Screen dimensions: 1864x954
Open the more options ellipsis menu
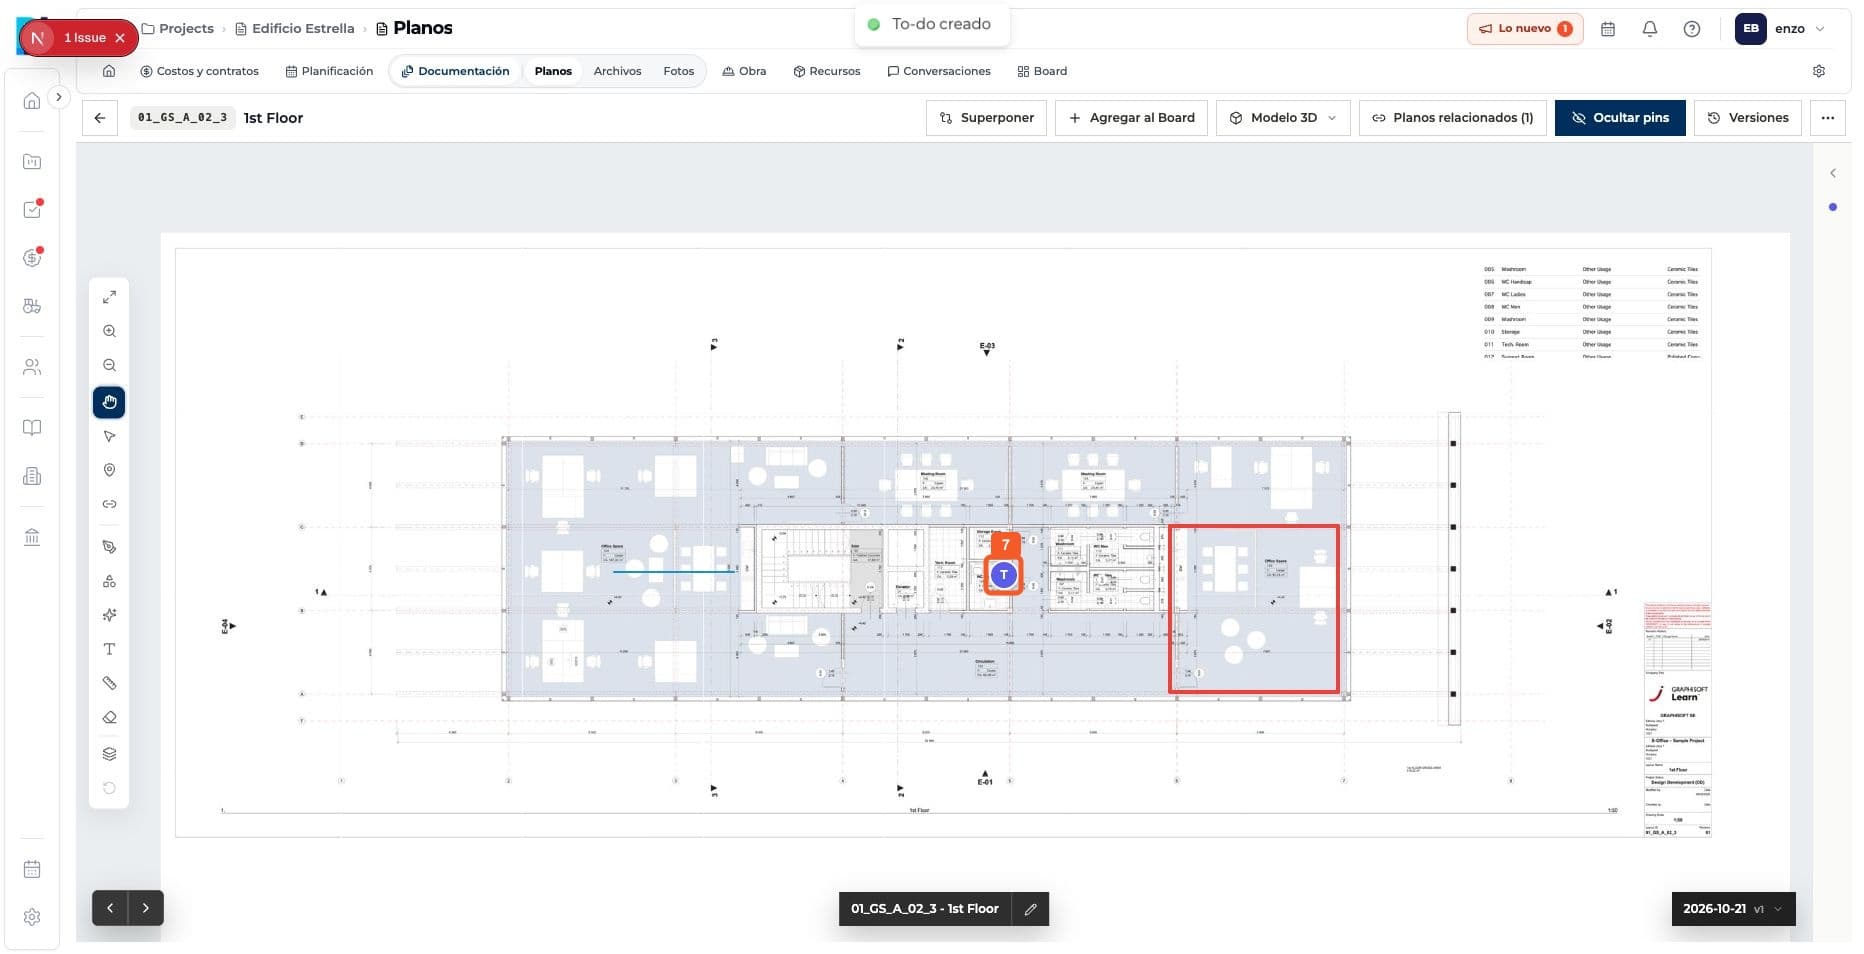tap(1828, 118)
